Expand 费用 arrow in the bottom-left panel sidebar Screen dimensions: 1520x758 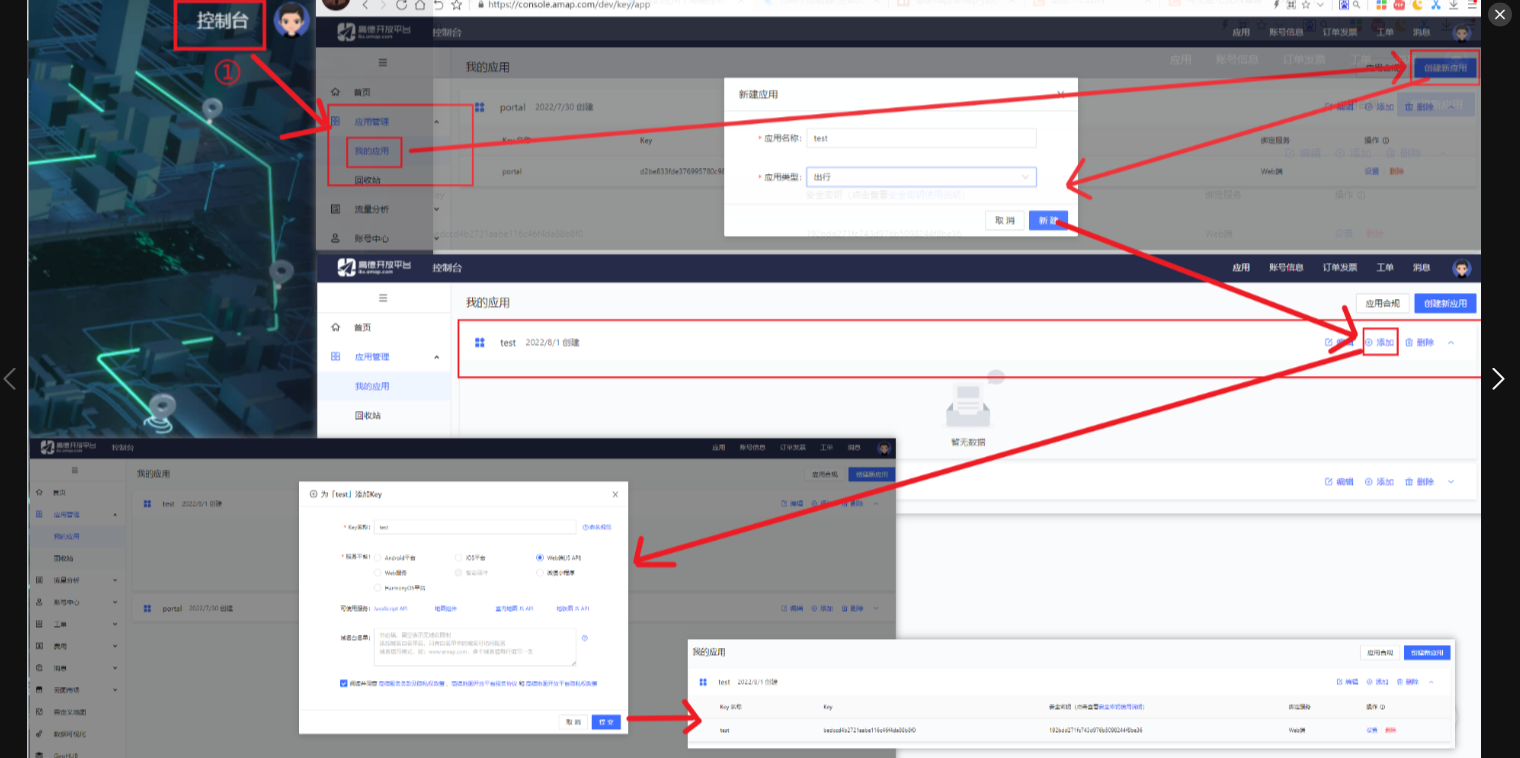115,646
